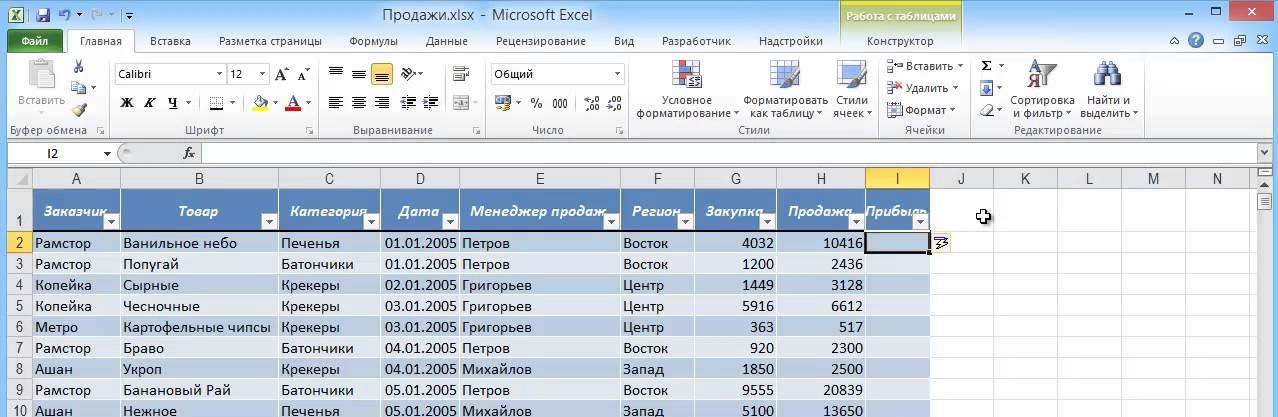Click inside the formula bar input
This screenshot has width=1278, height=417.
point(727,153)
